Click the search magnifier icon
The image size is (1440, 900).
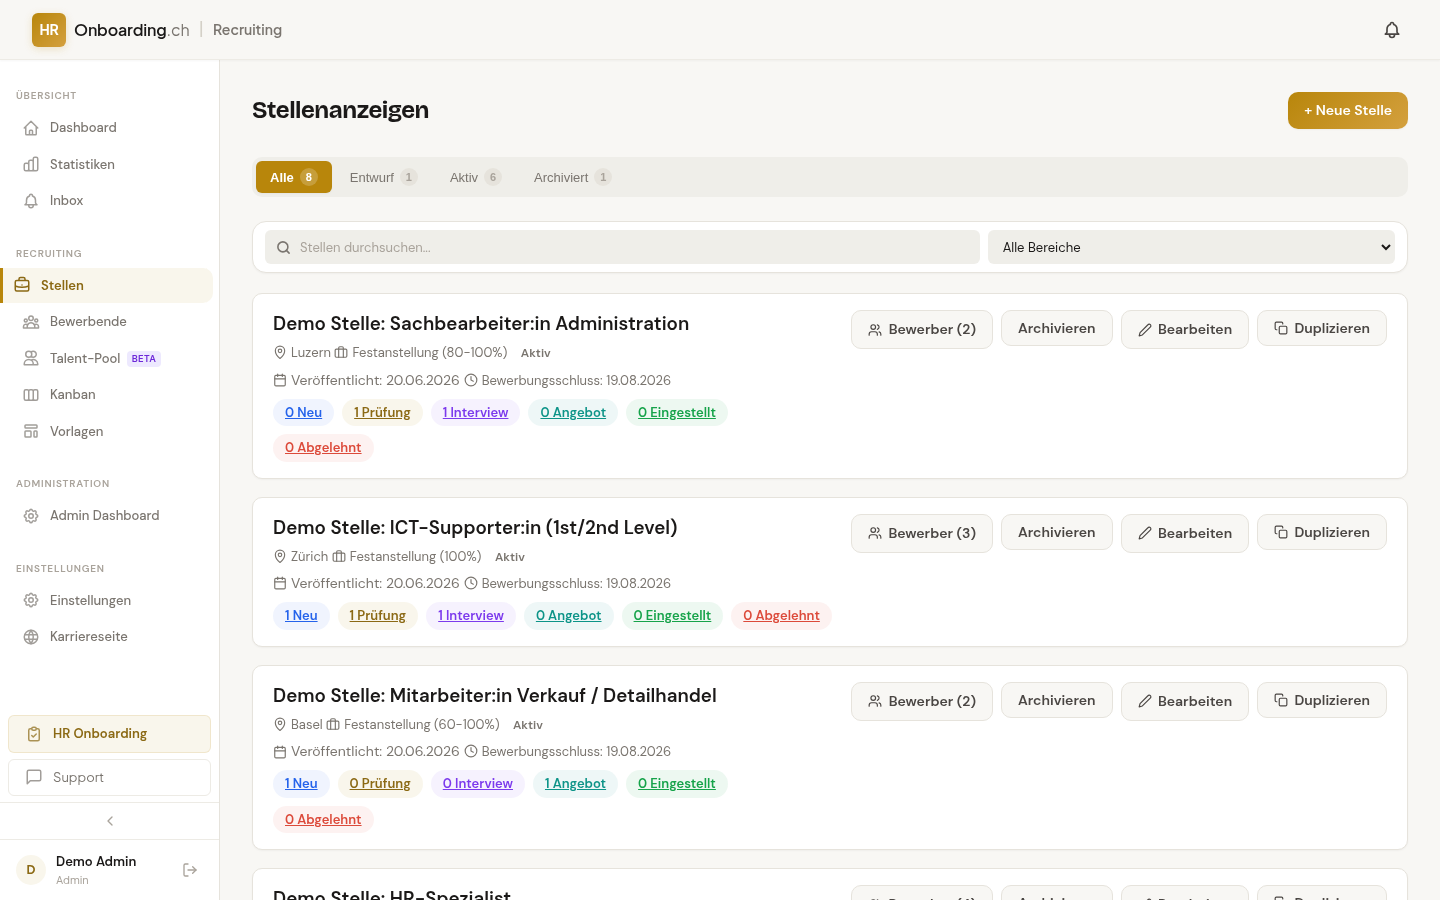284,247
